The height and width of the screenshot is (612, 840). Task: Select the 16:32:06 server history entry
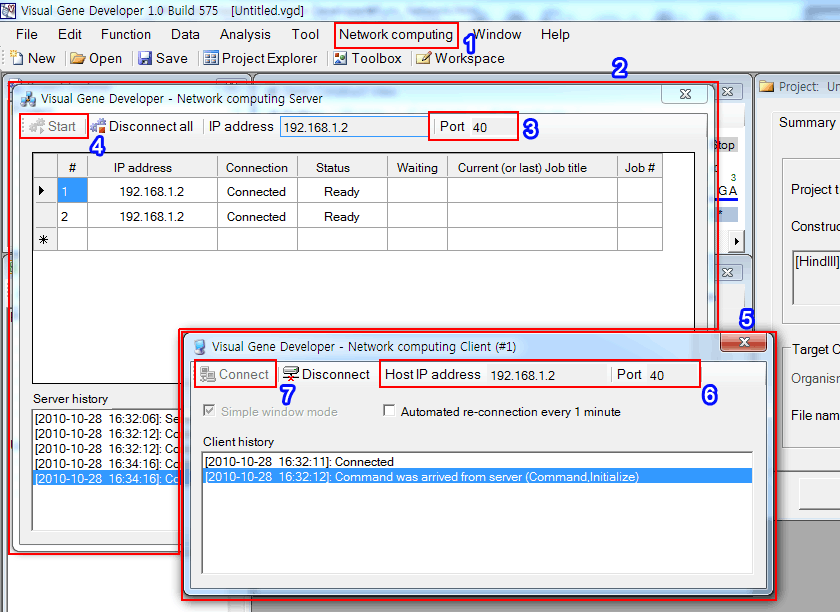click(x=107, y=419)
